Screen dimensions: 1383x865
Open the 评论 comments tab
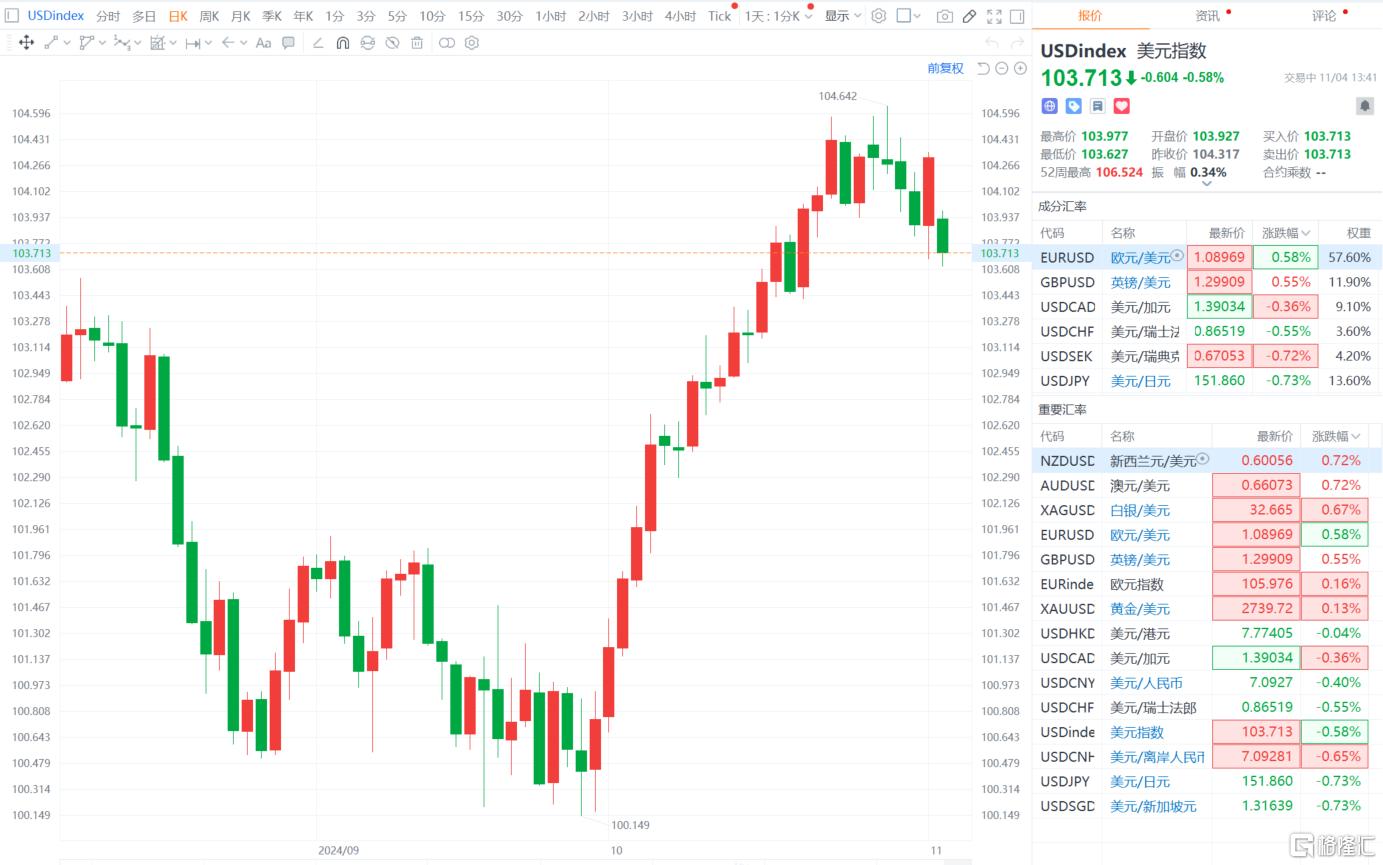coord(1324,16)
